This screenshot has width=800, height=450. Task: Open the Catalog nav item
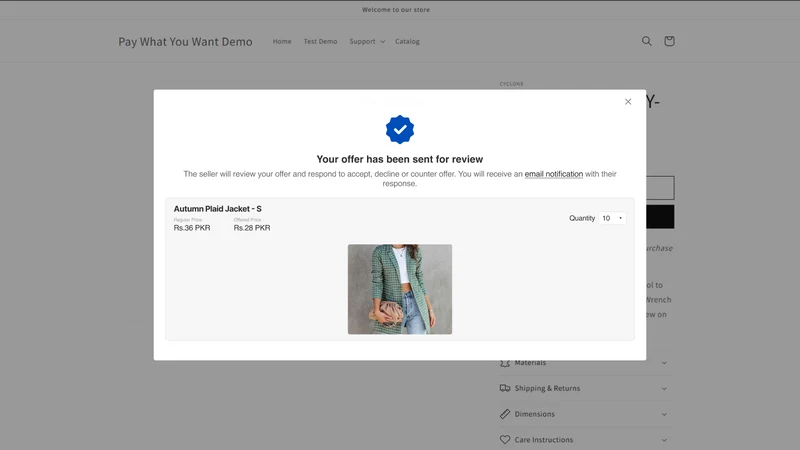point(407,41)
